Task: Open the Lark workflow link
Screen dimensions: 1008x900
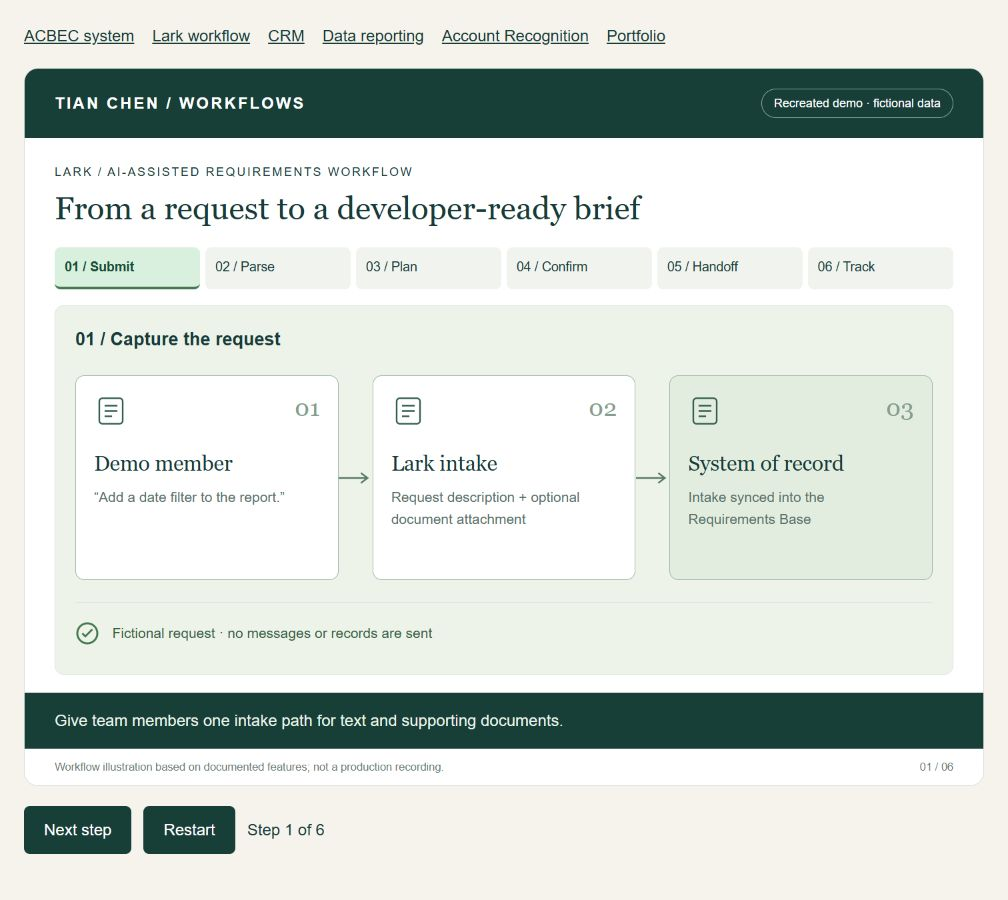Action: (201, 36)
